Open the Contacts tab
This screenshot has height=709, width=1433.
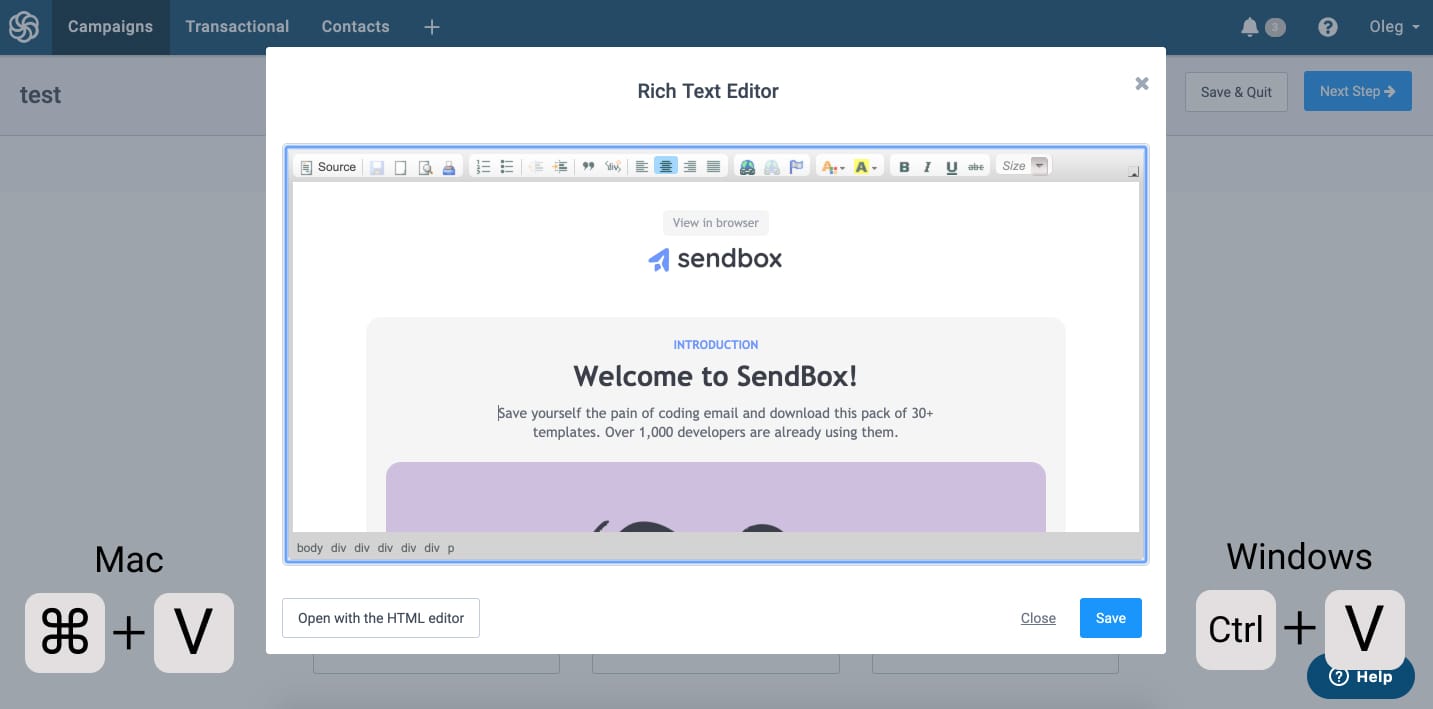click(355, 27)
